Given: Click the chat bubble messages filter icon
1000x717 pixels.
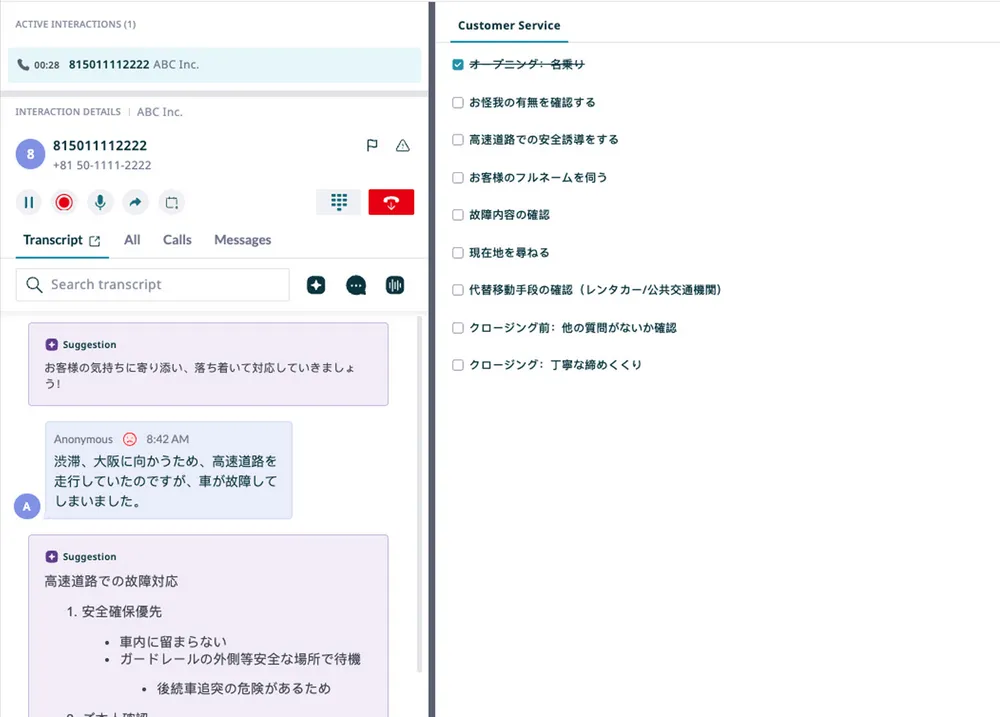Looking at the screenshot, I should 356,285.
